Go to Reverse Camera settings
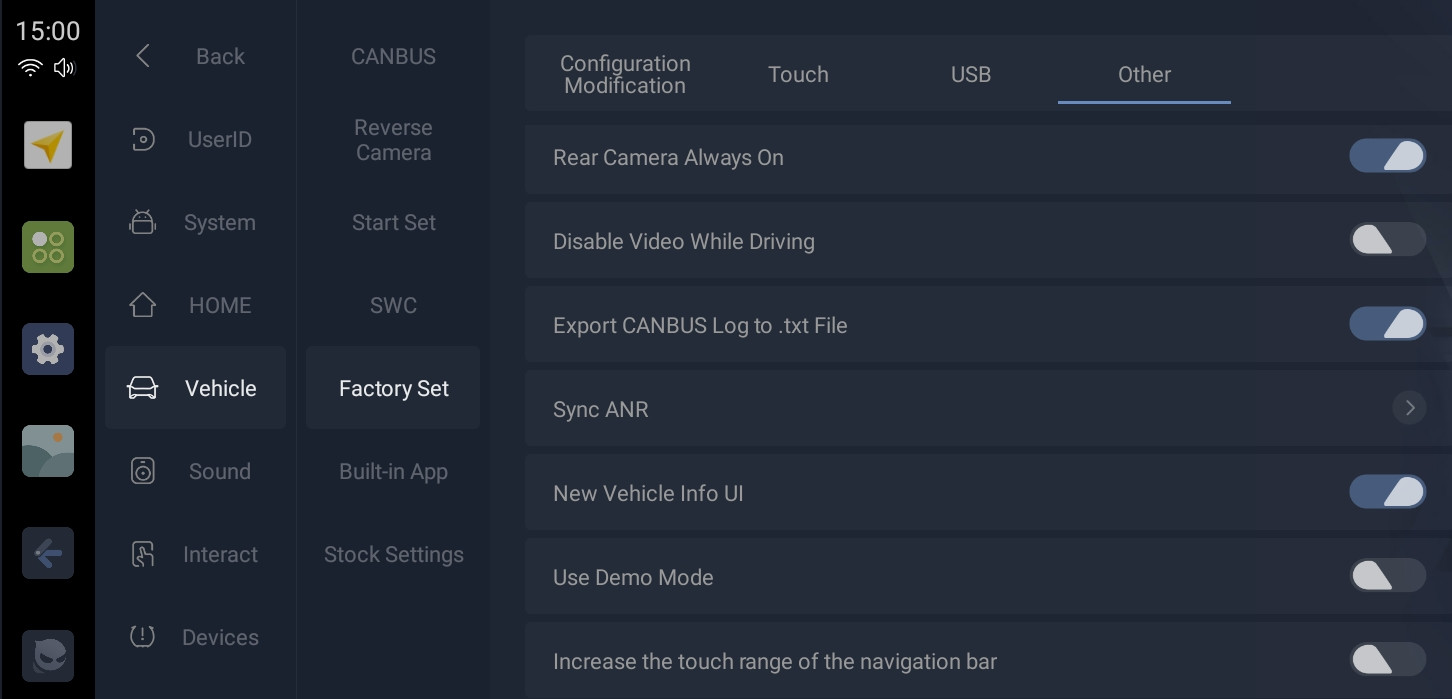 pos(393,140)
